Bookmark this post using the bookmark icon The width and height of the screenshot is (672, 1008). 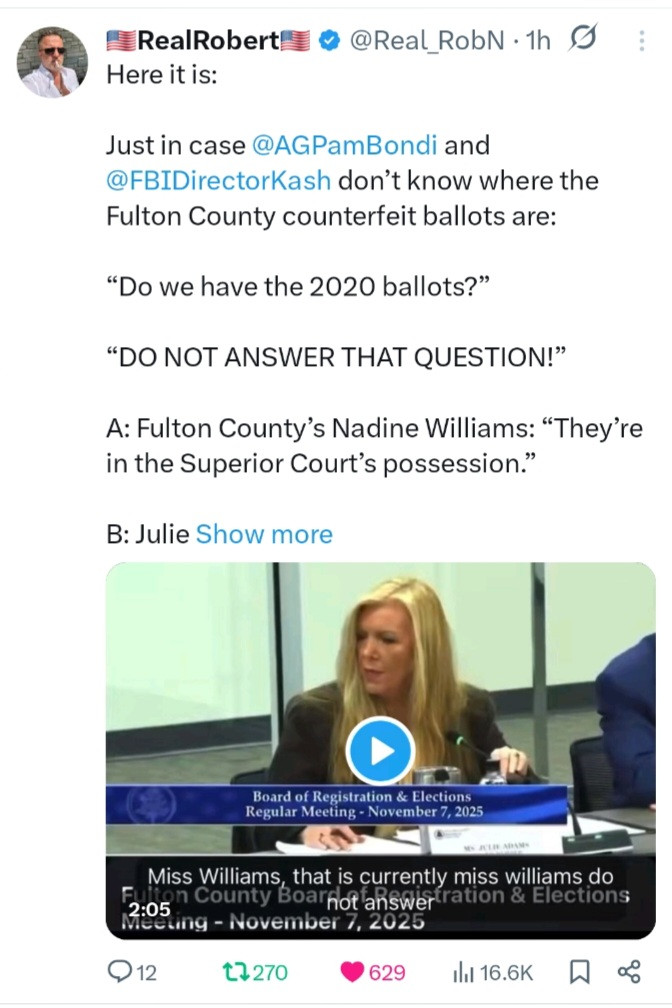tap(580, 972)
